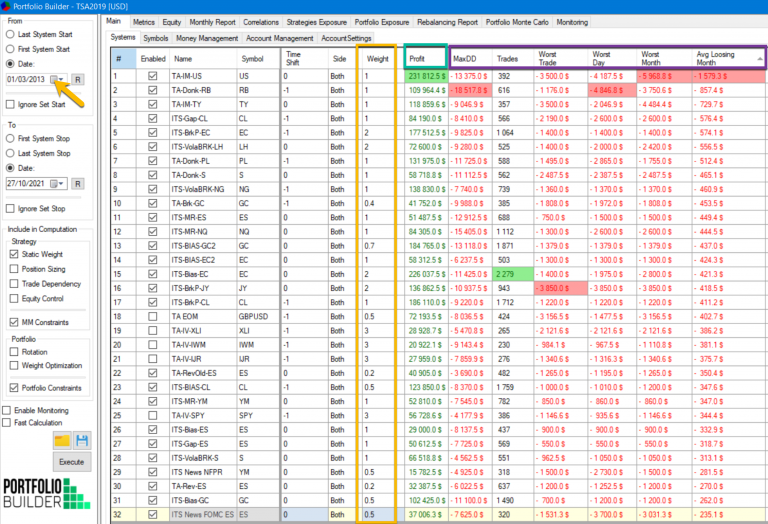Click the R reset button beside From date
This screenshot has width=768, height=524.
pyautogui.click(x=78, y=78)
